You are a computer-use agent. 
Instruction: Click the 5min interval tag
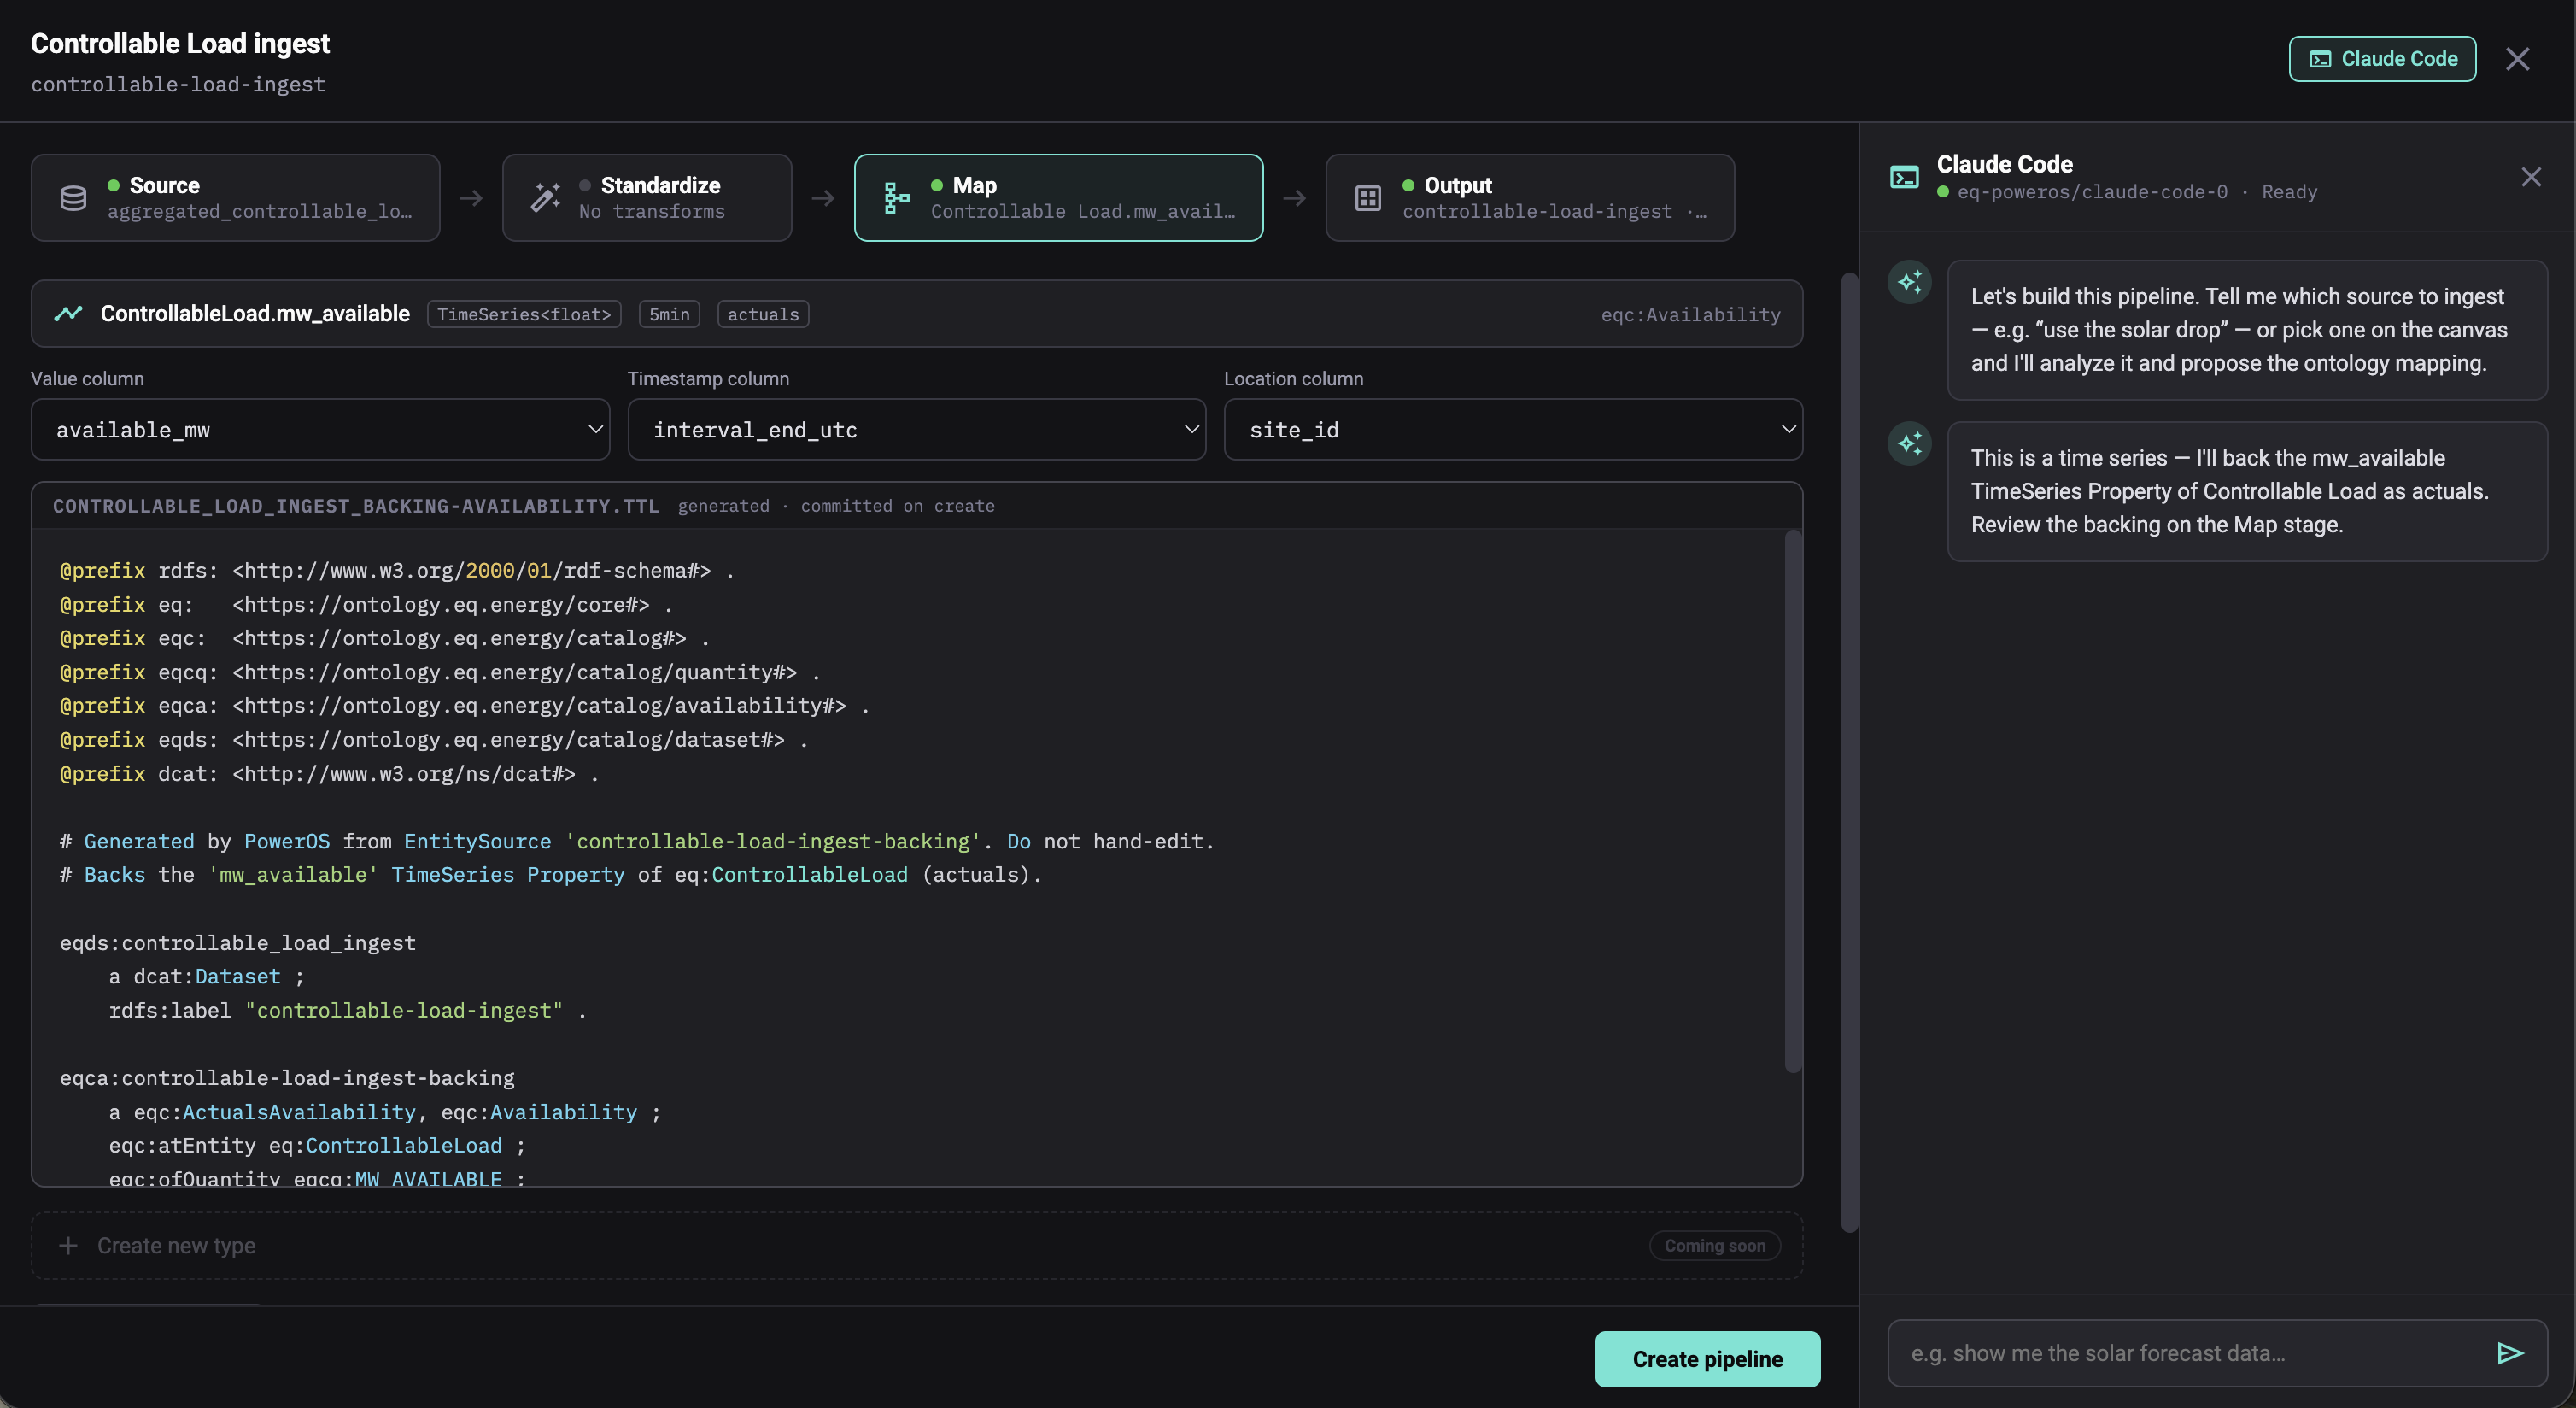coord(669,314)
